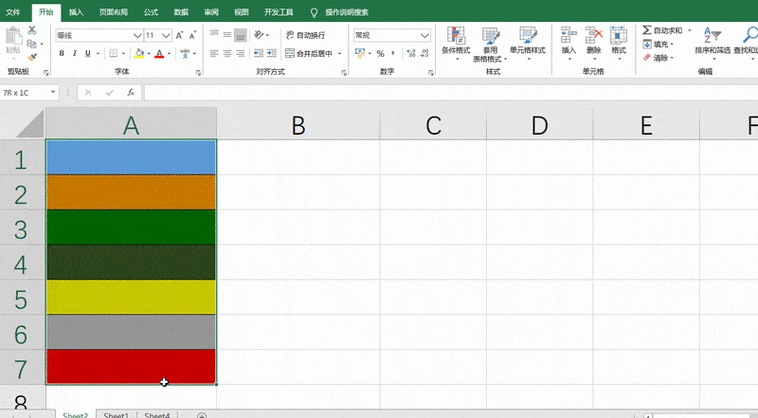Click the Insert Function fx icon
The image size is (758, 418).
tap(131, 92)
